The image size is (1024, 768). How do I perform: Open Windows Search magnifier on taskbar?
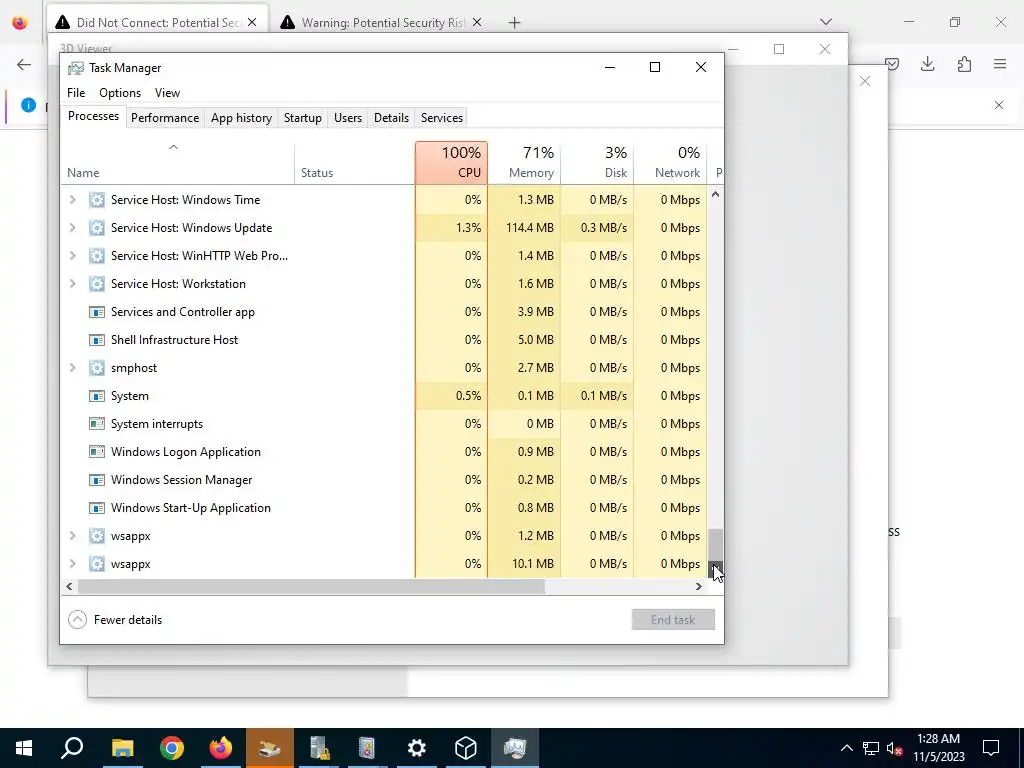click(x=72, y=748)
